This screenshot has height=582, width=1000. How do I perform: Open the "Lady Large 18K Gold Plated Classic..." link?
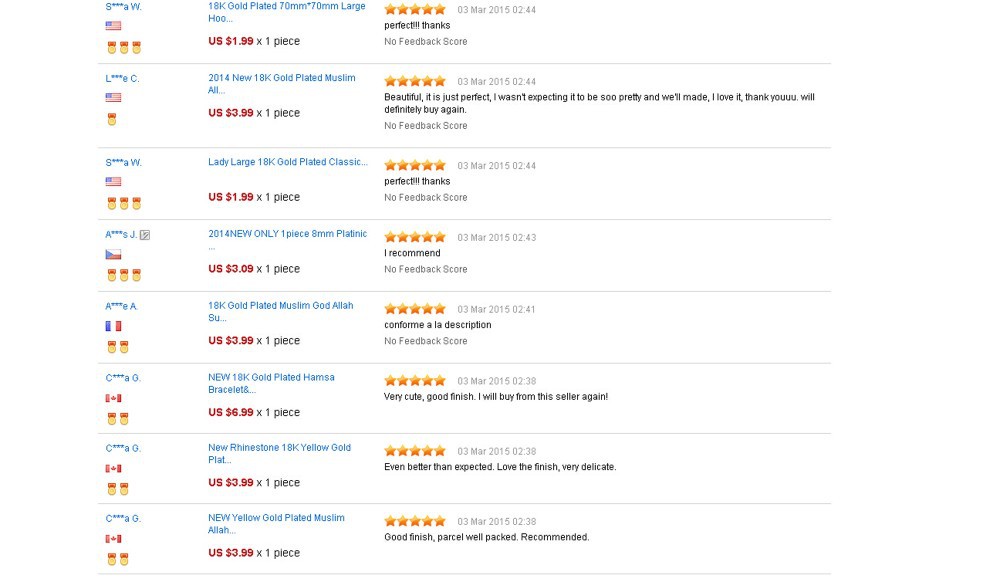287,162
